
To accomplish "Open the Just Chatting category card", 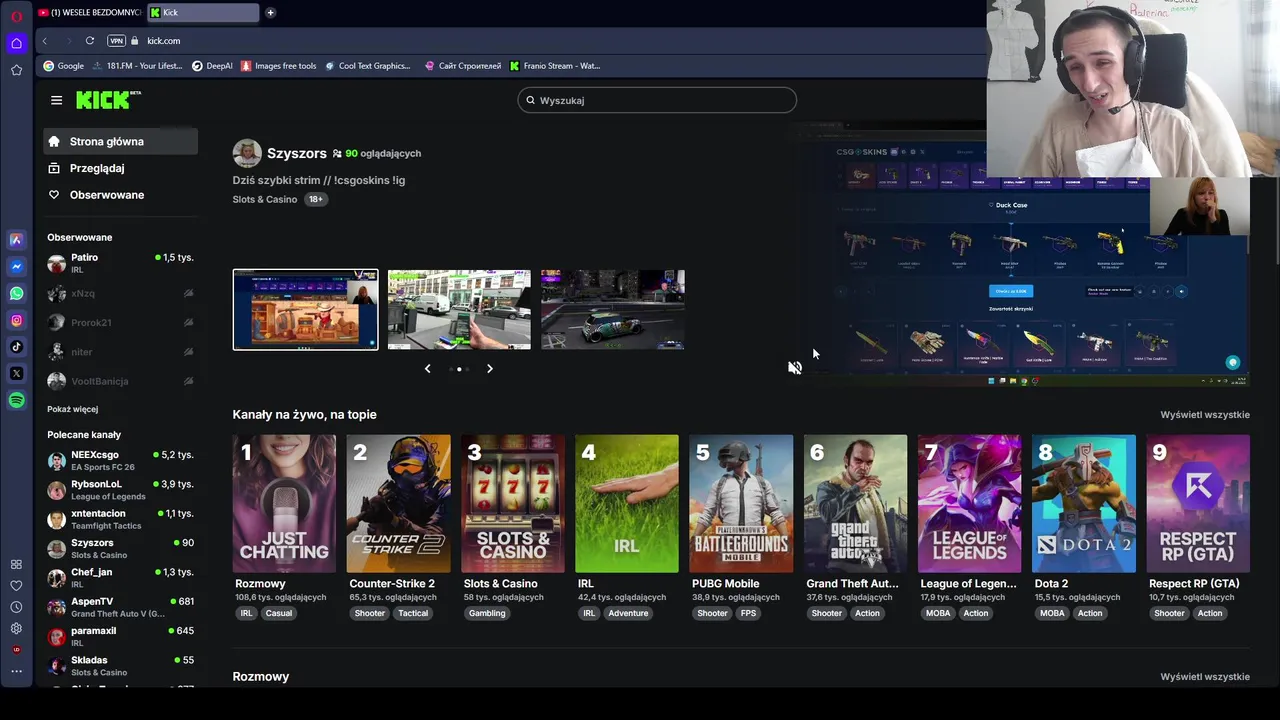I will (x=284, y=503).
